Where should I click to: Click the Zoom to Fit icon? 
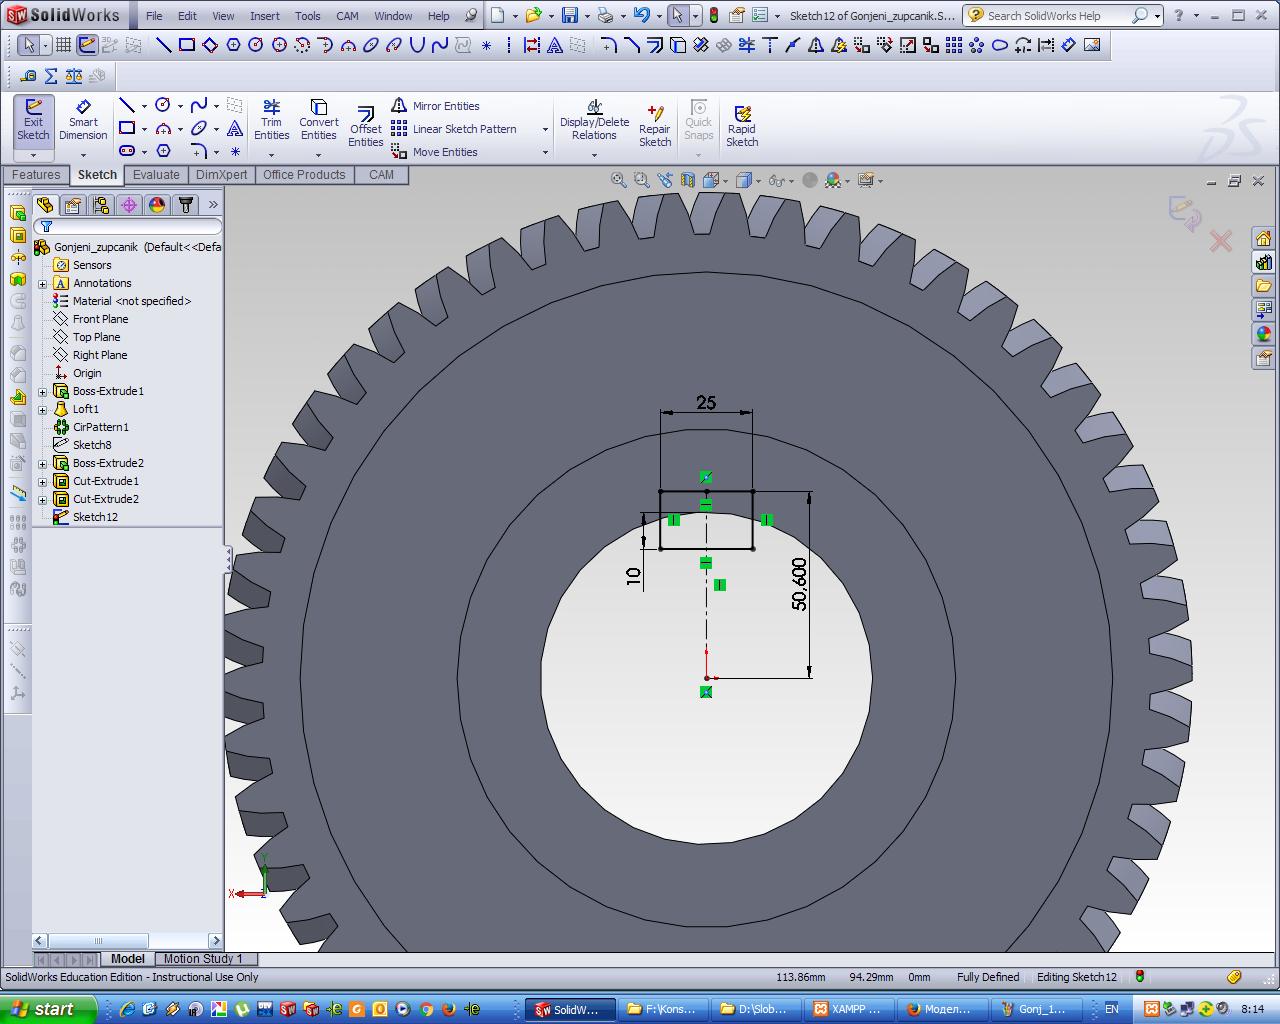tap(618, 180)
